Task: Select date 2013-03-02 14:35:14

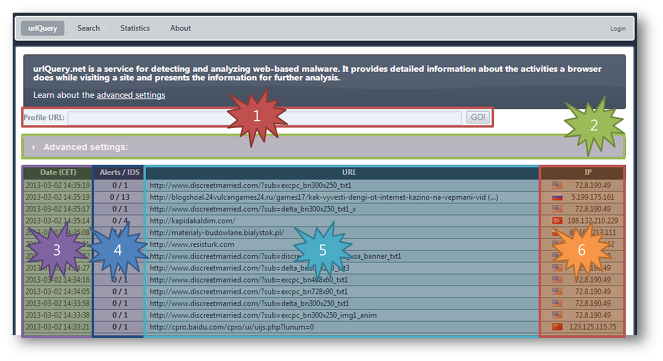Action: (x=58, y=221)
